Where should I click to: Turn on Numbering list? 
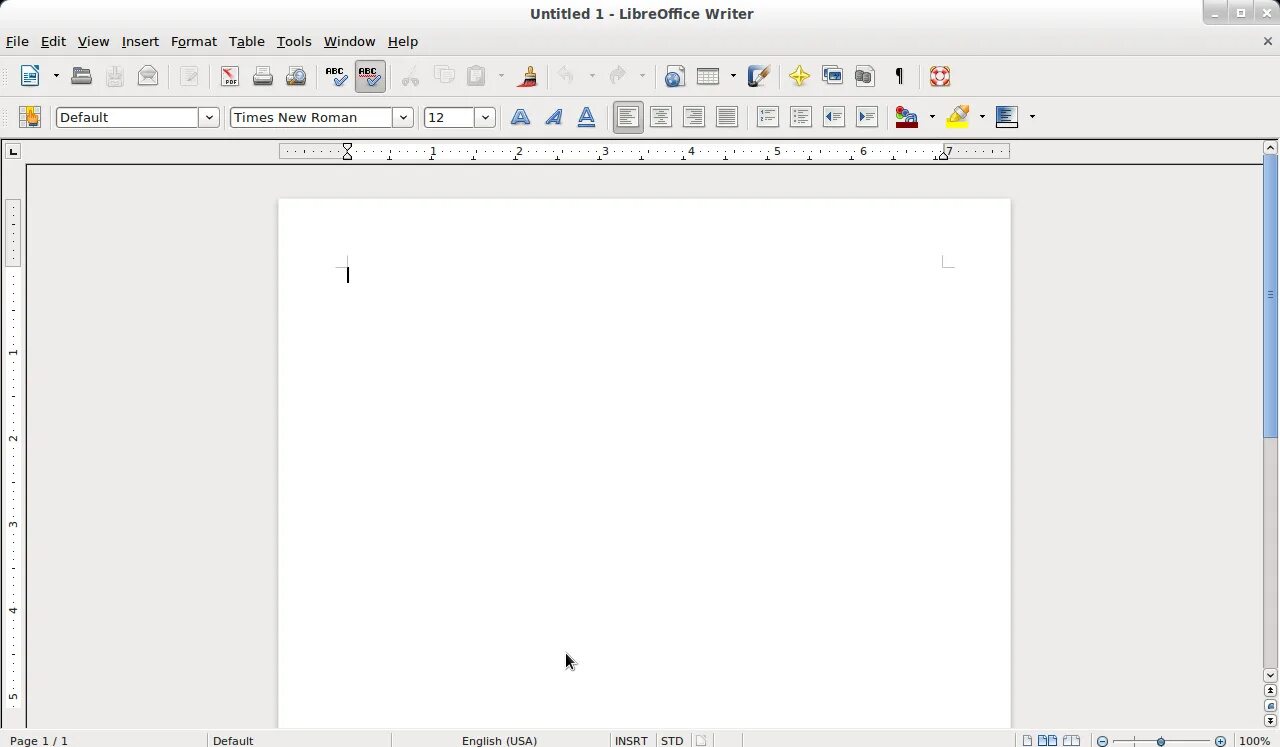pos(768,117)
